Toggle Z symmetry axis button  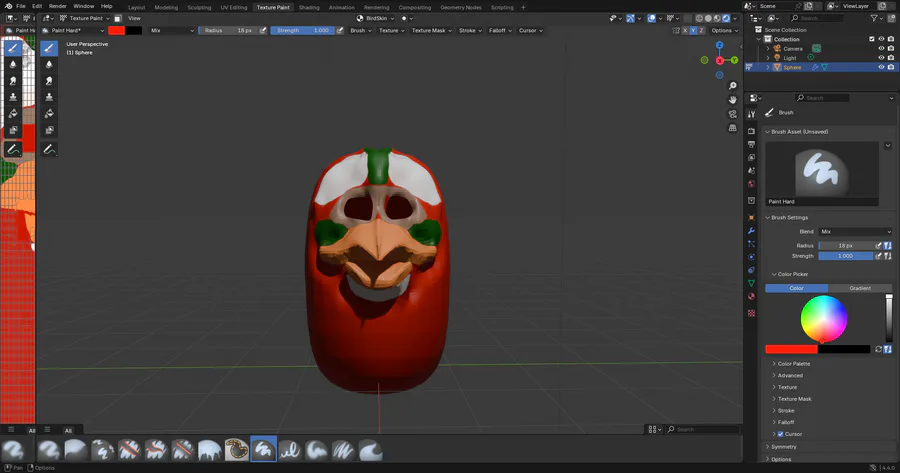[701, 30]
